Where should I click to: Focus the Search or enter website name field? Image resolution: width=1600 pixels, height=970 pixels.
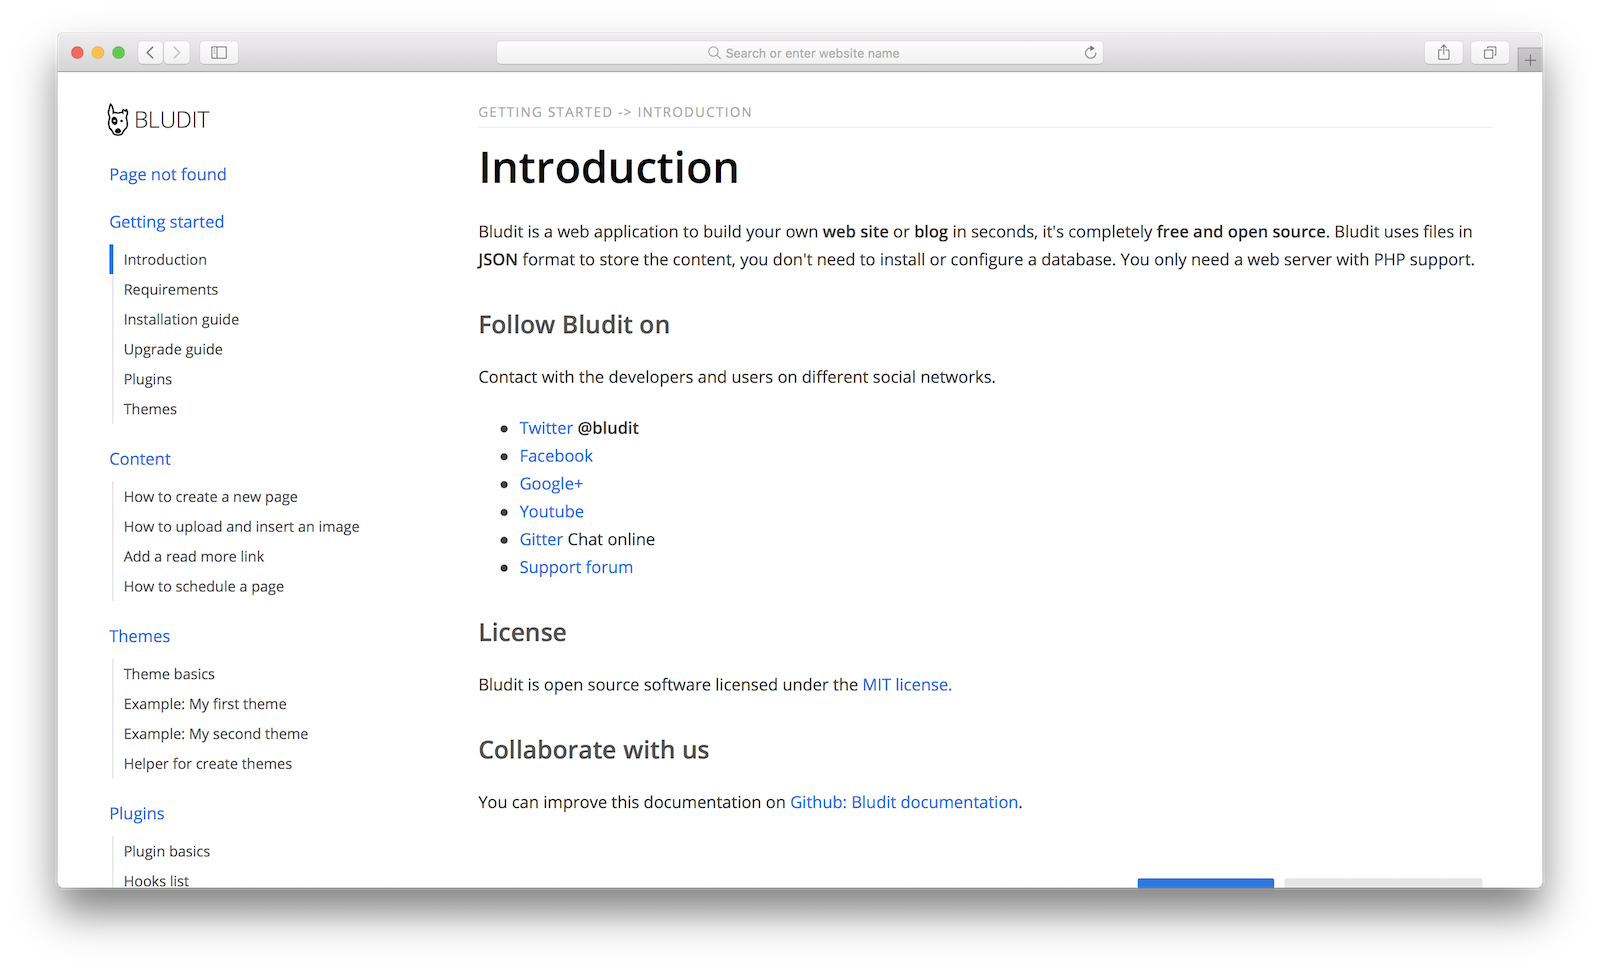[x=800, y=53]
